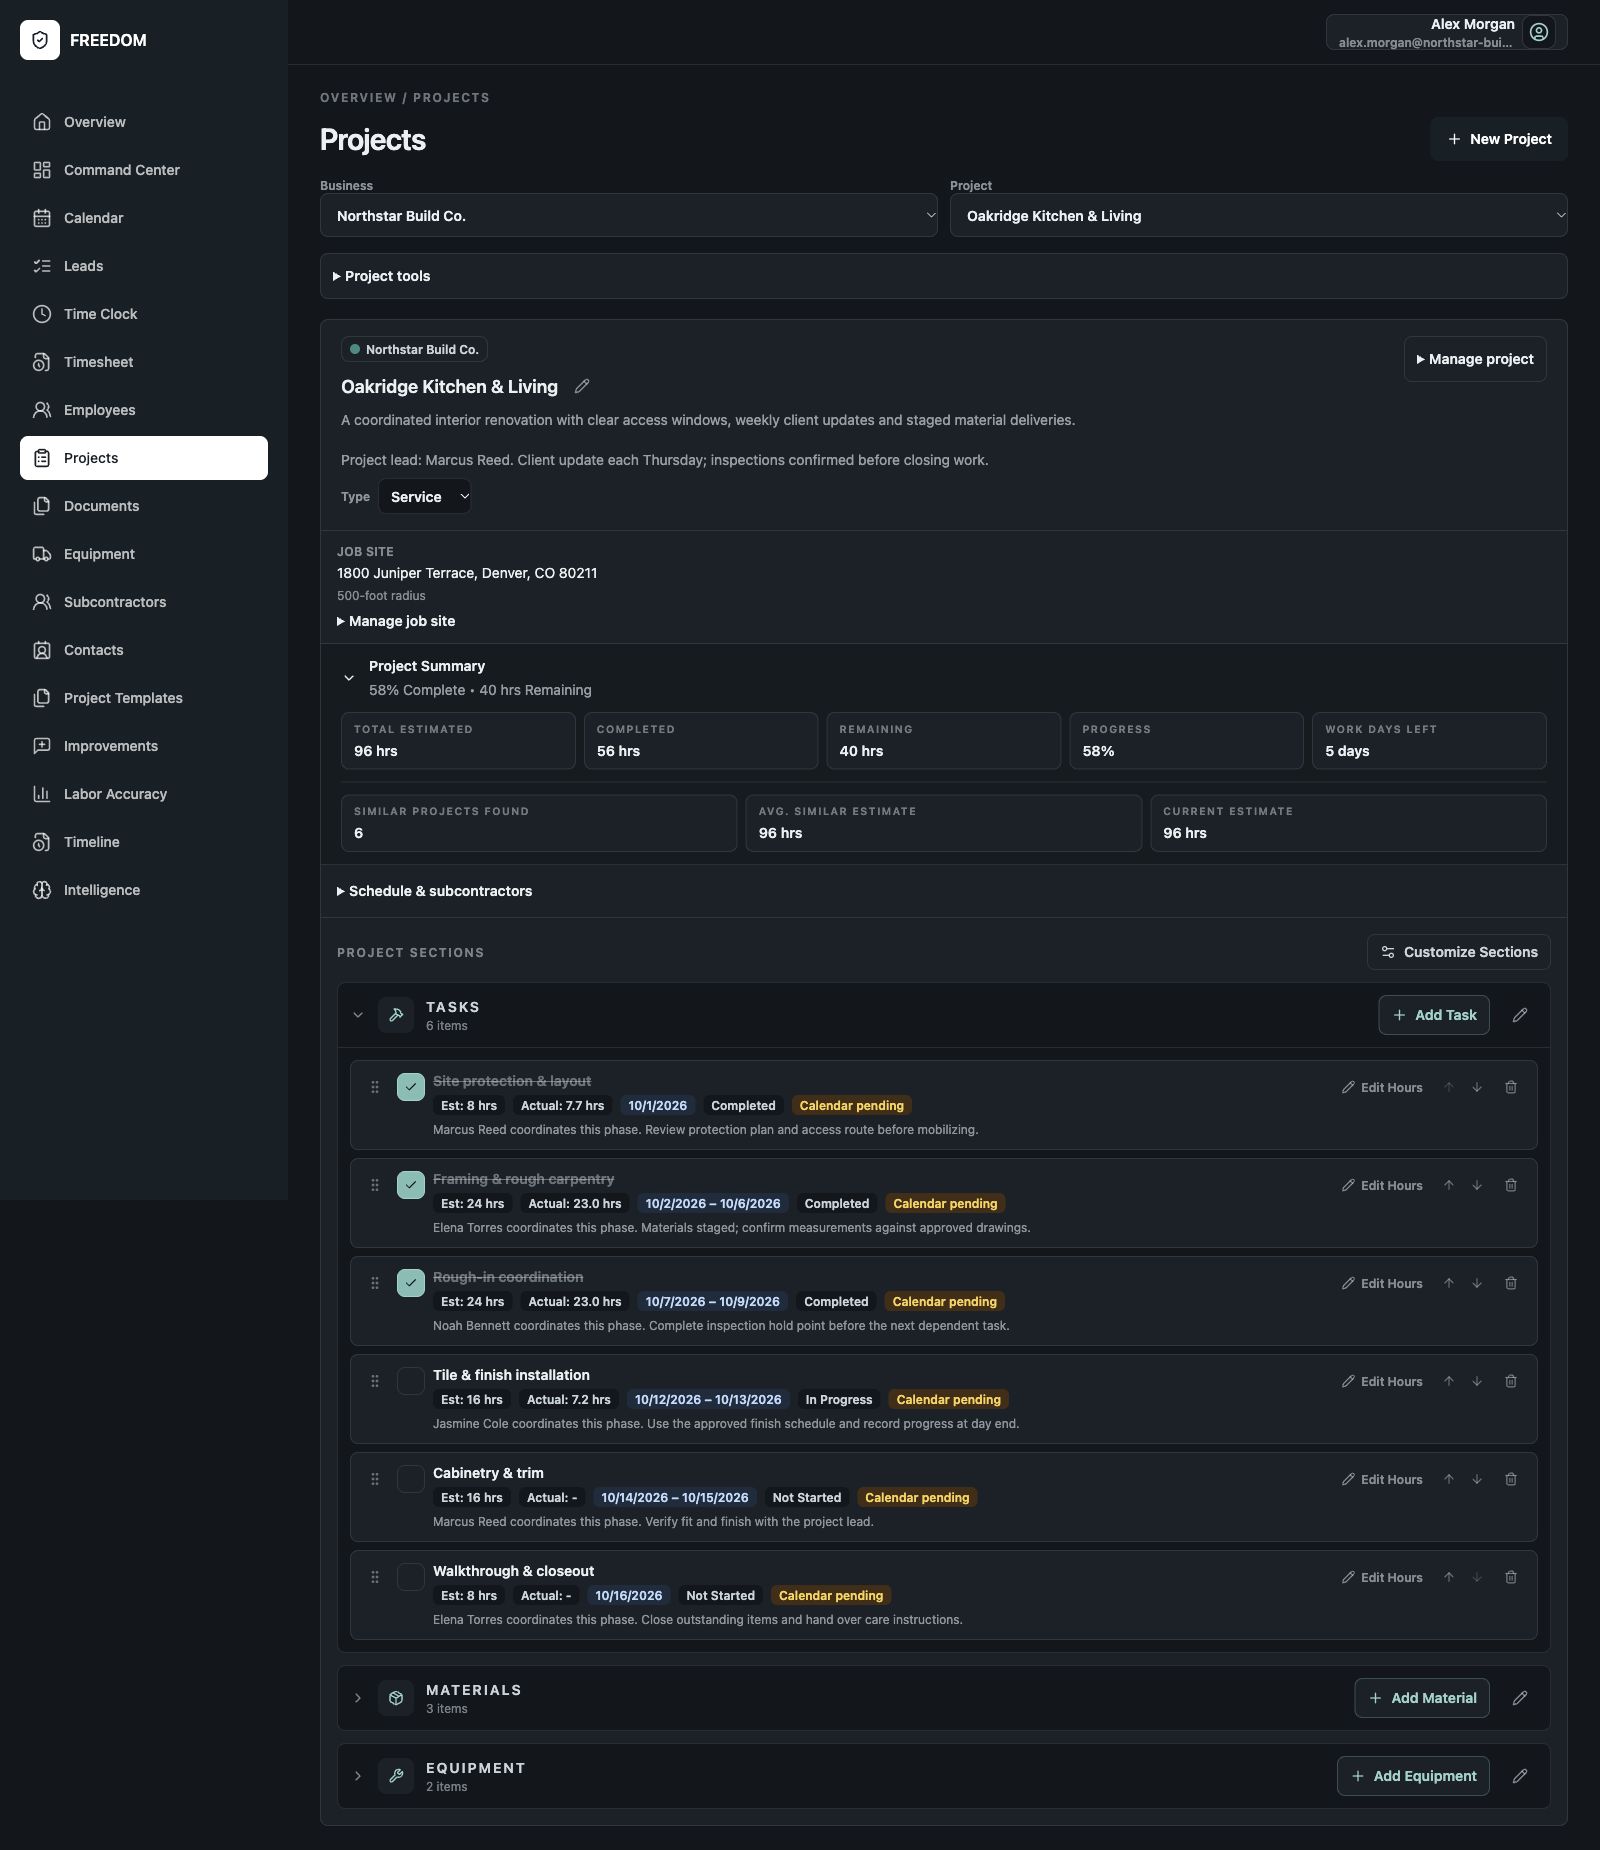Open the Project dropdown Oakridge Kitchen & Living
Screen dimensions: 1600x1850
pos(1258,215)
